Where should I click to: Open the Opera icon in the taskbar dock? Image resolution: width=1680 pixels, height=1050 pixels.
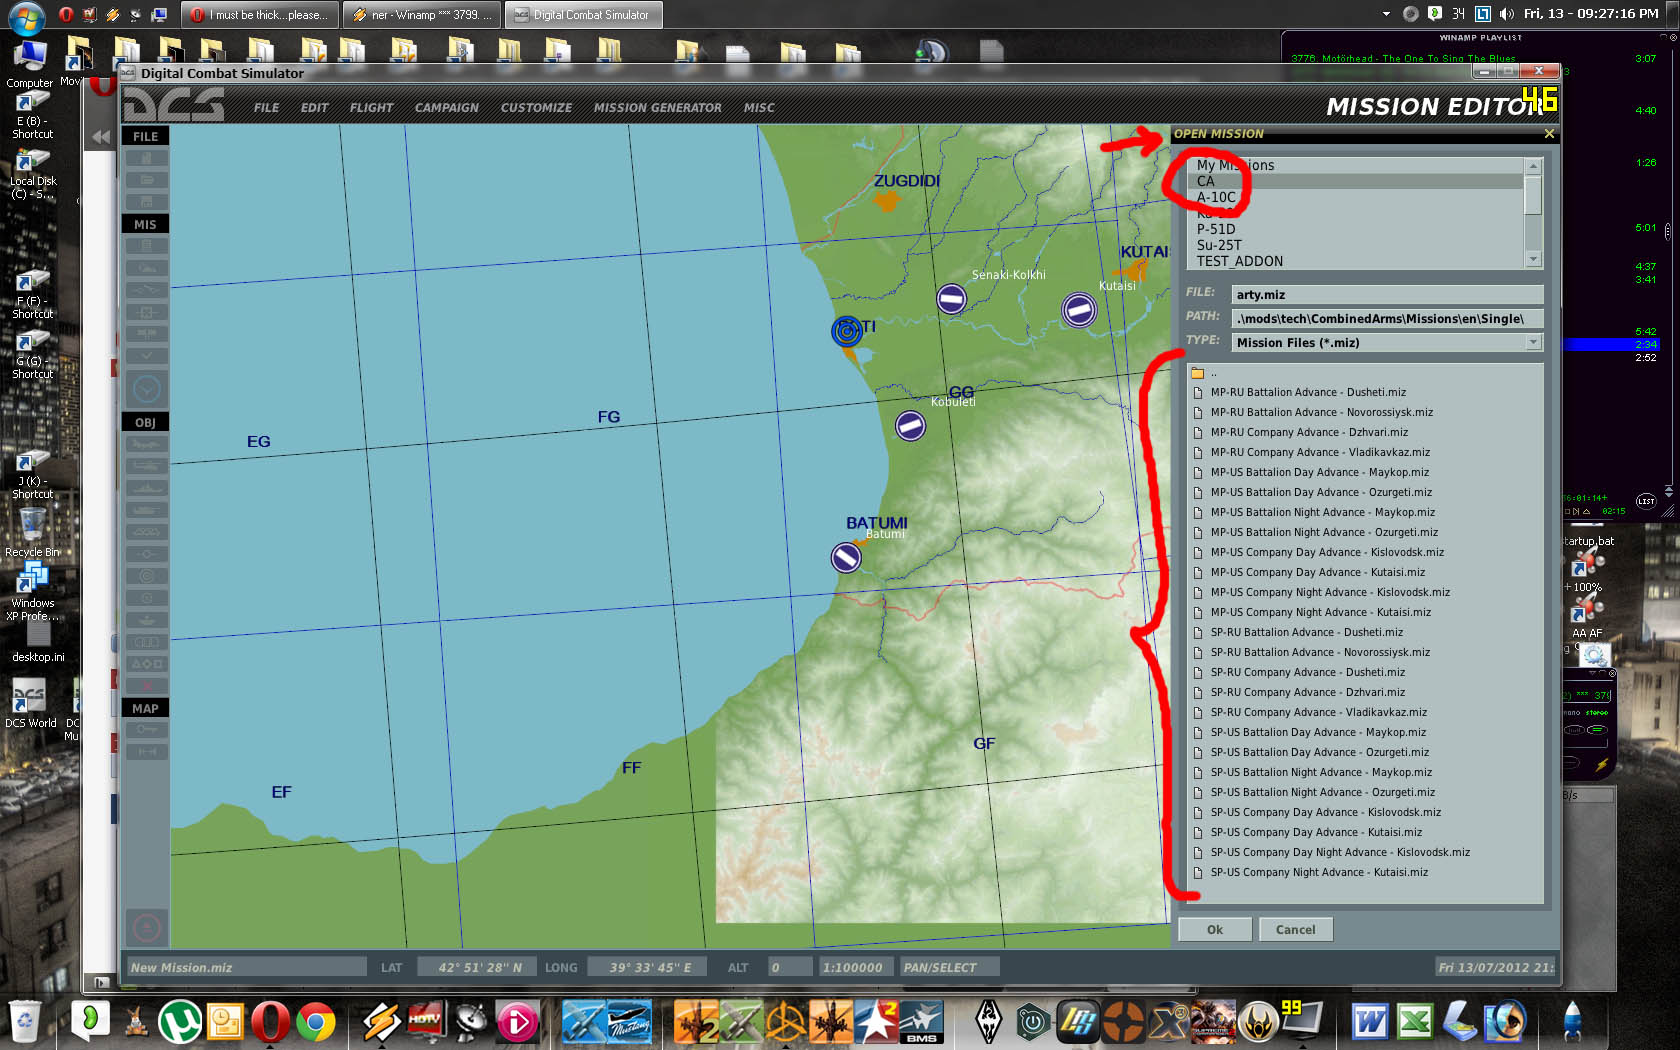[x=270, y=1022]
